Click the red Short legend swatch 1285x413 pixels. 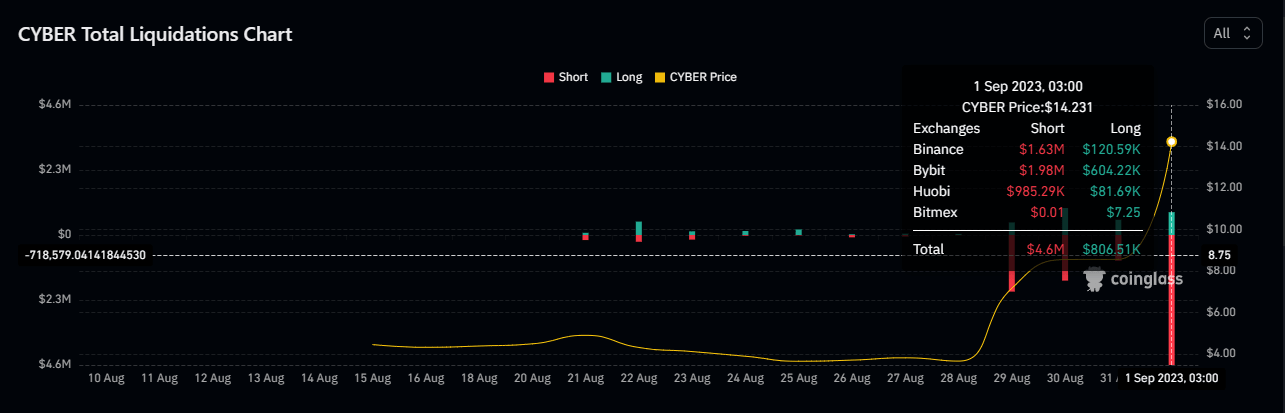click(548, 77)
